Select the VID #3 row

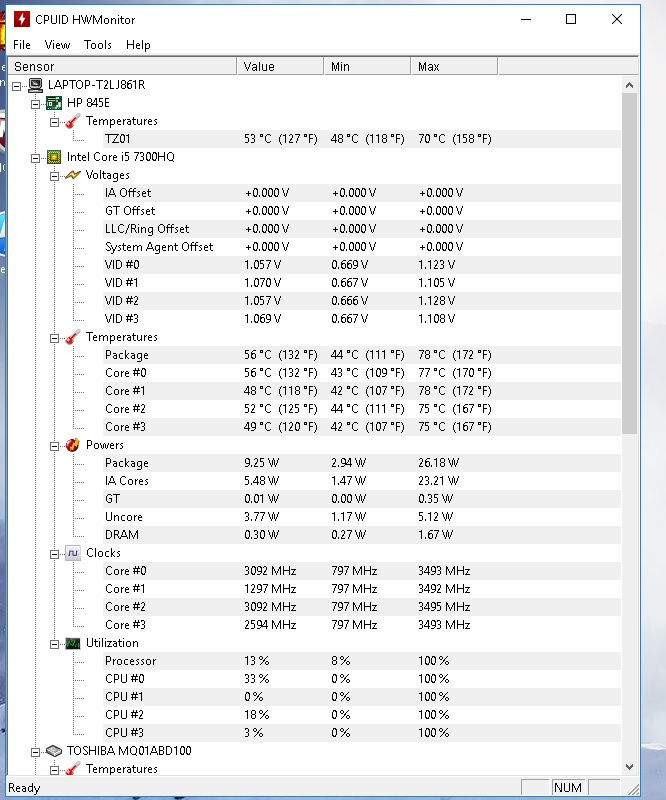[x=362, y=319]
